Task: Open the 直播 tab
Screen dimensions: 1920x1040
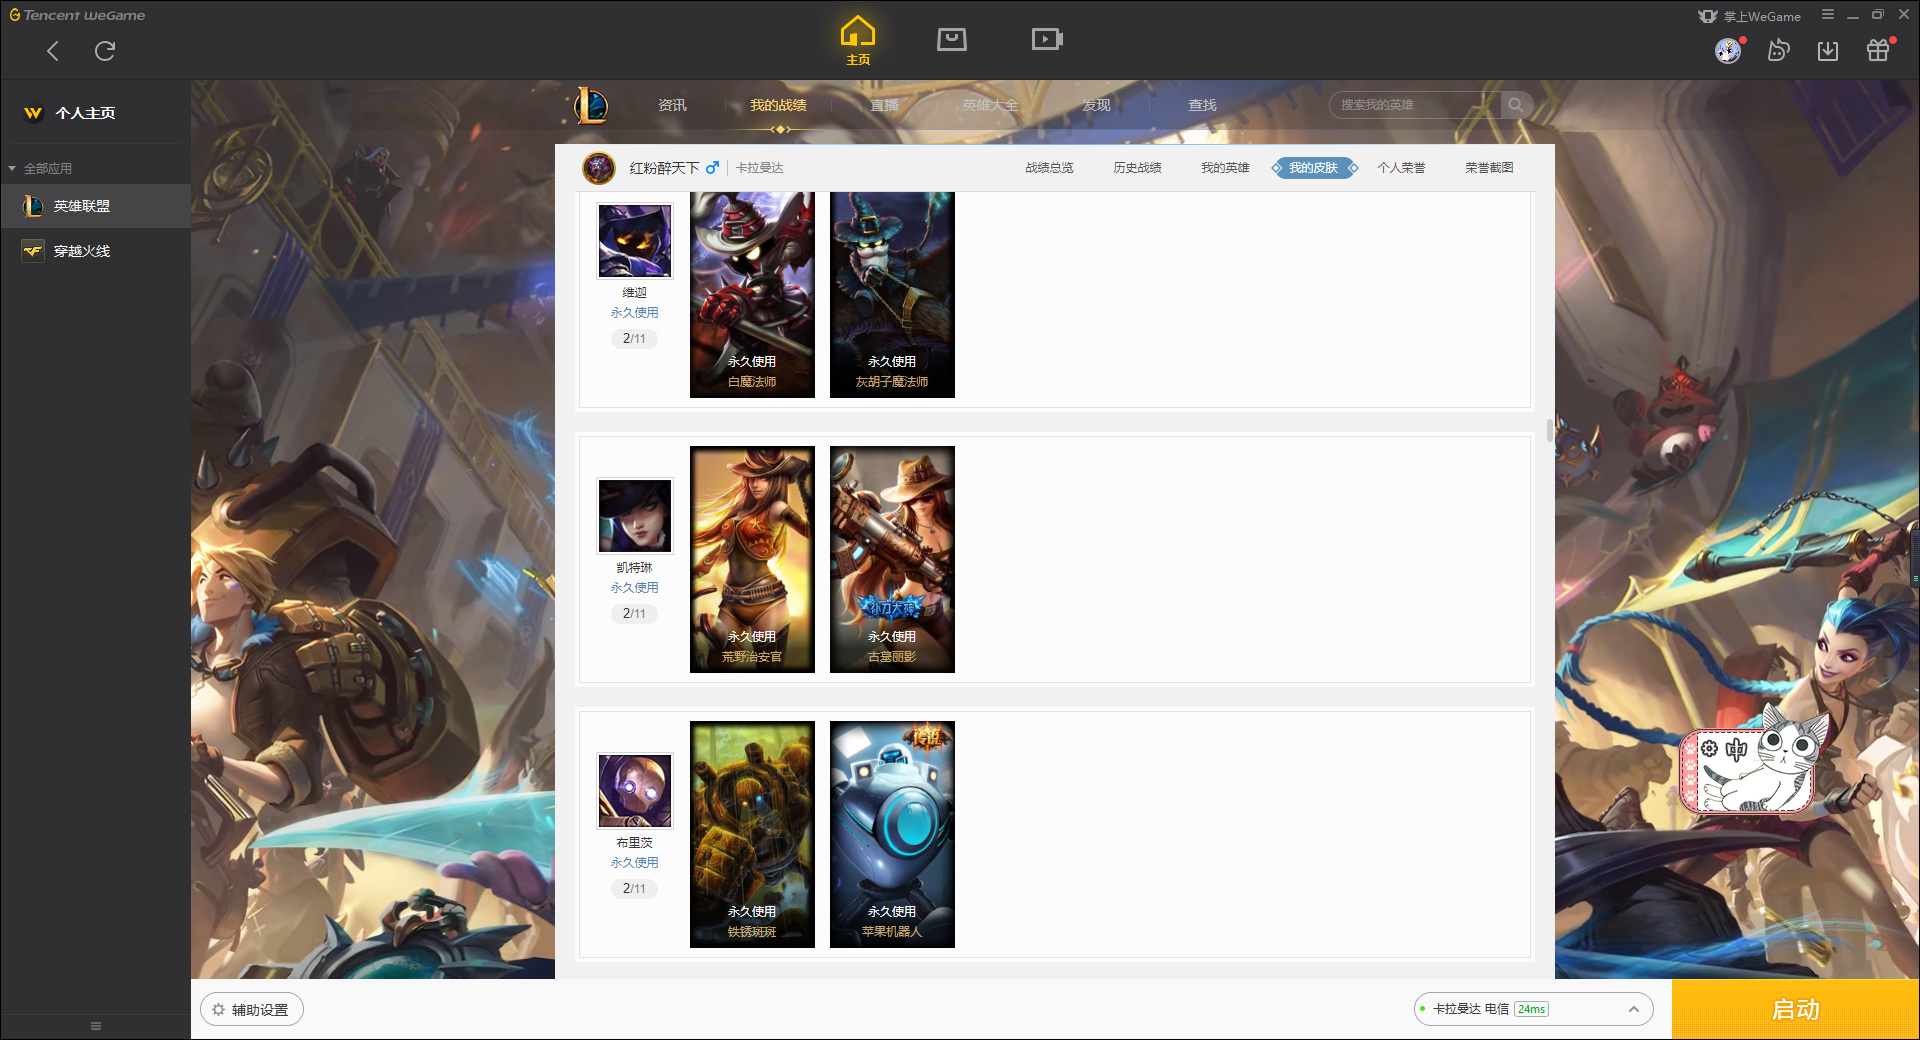Action: (x=884, y=105)
